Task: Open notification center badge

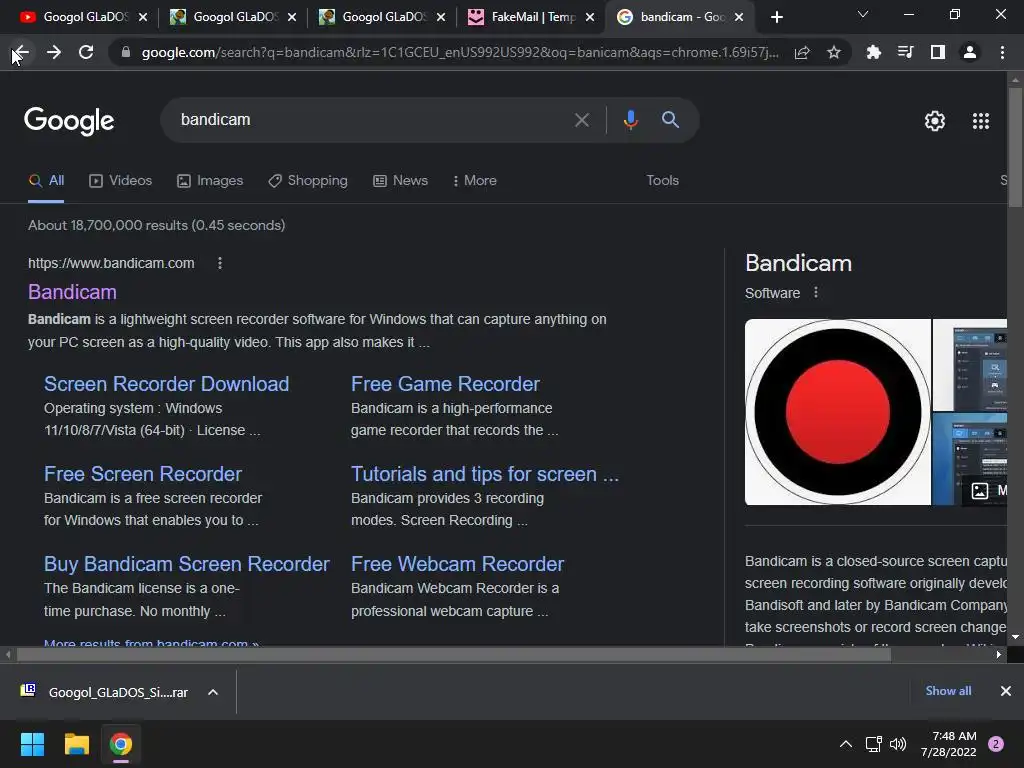Action: [x=996, y=744]
